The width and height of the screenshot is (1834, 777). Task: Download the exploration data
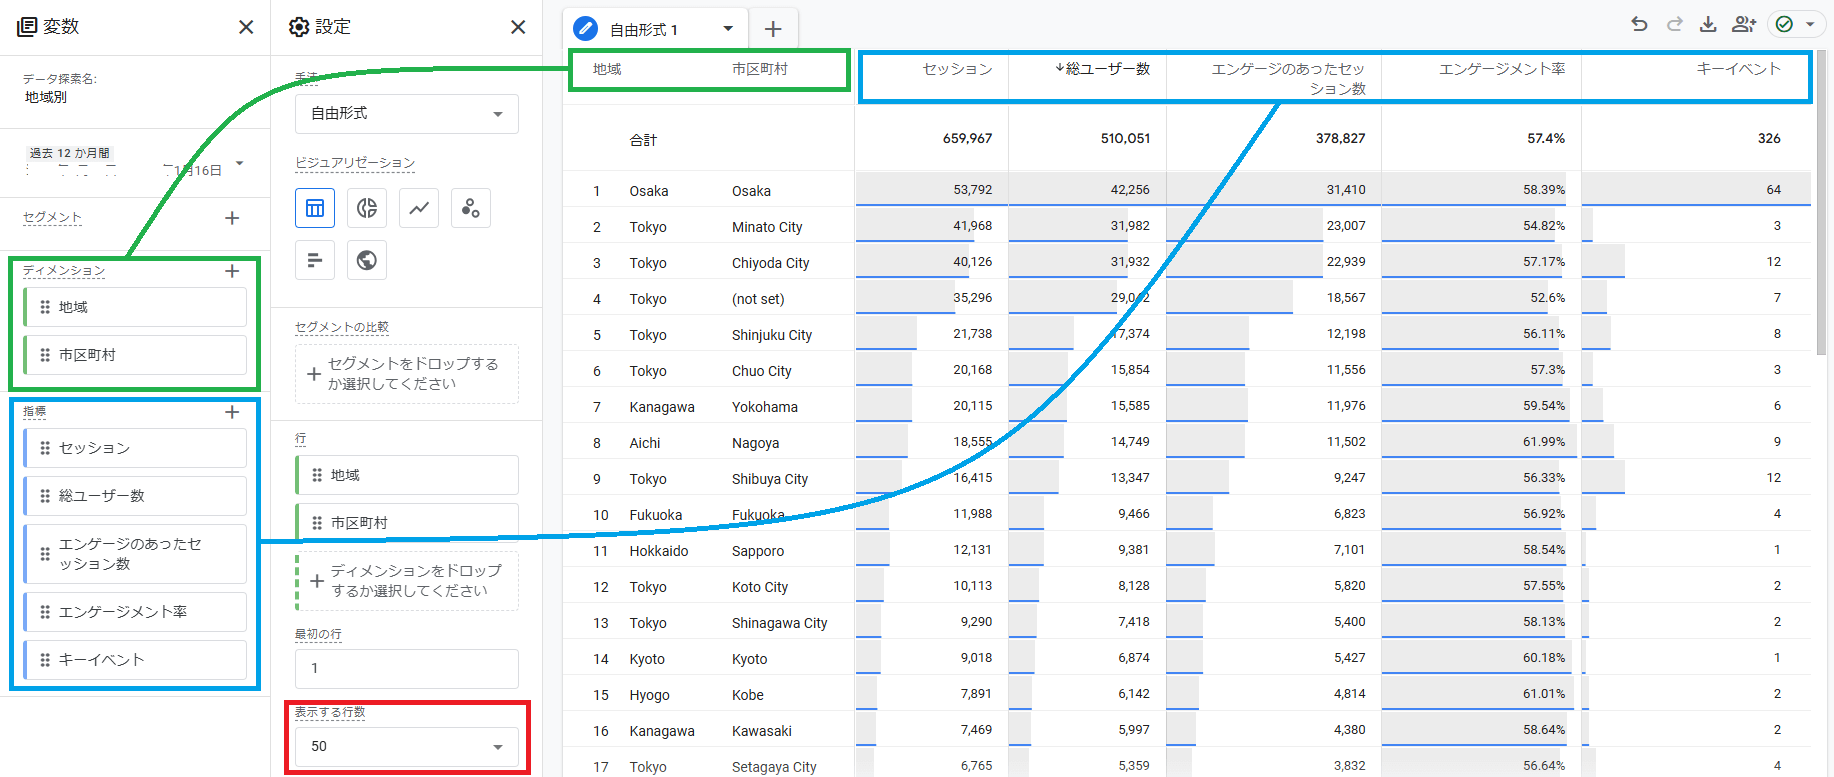tap(1708, 24)
